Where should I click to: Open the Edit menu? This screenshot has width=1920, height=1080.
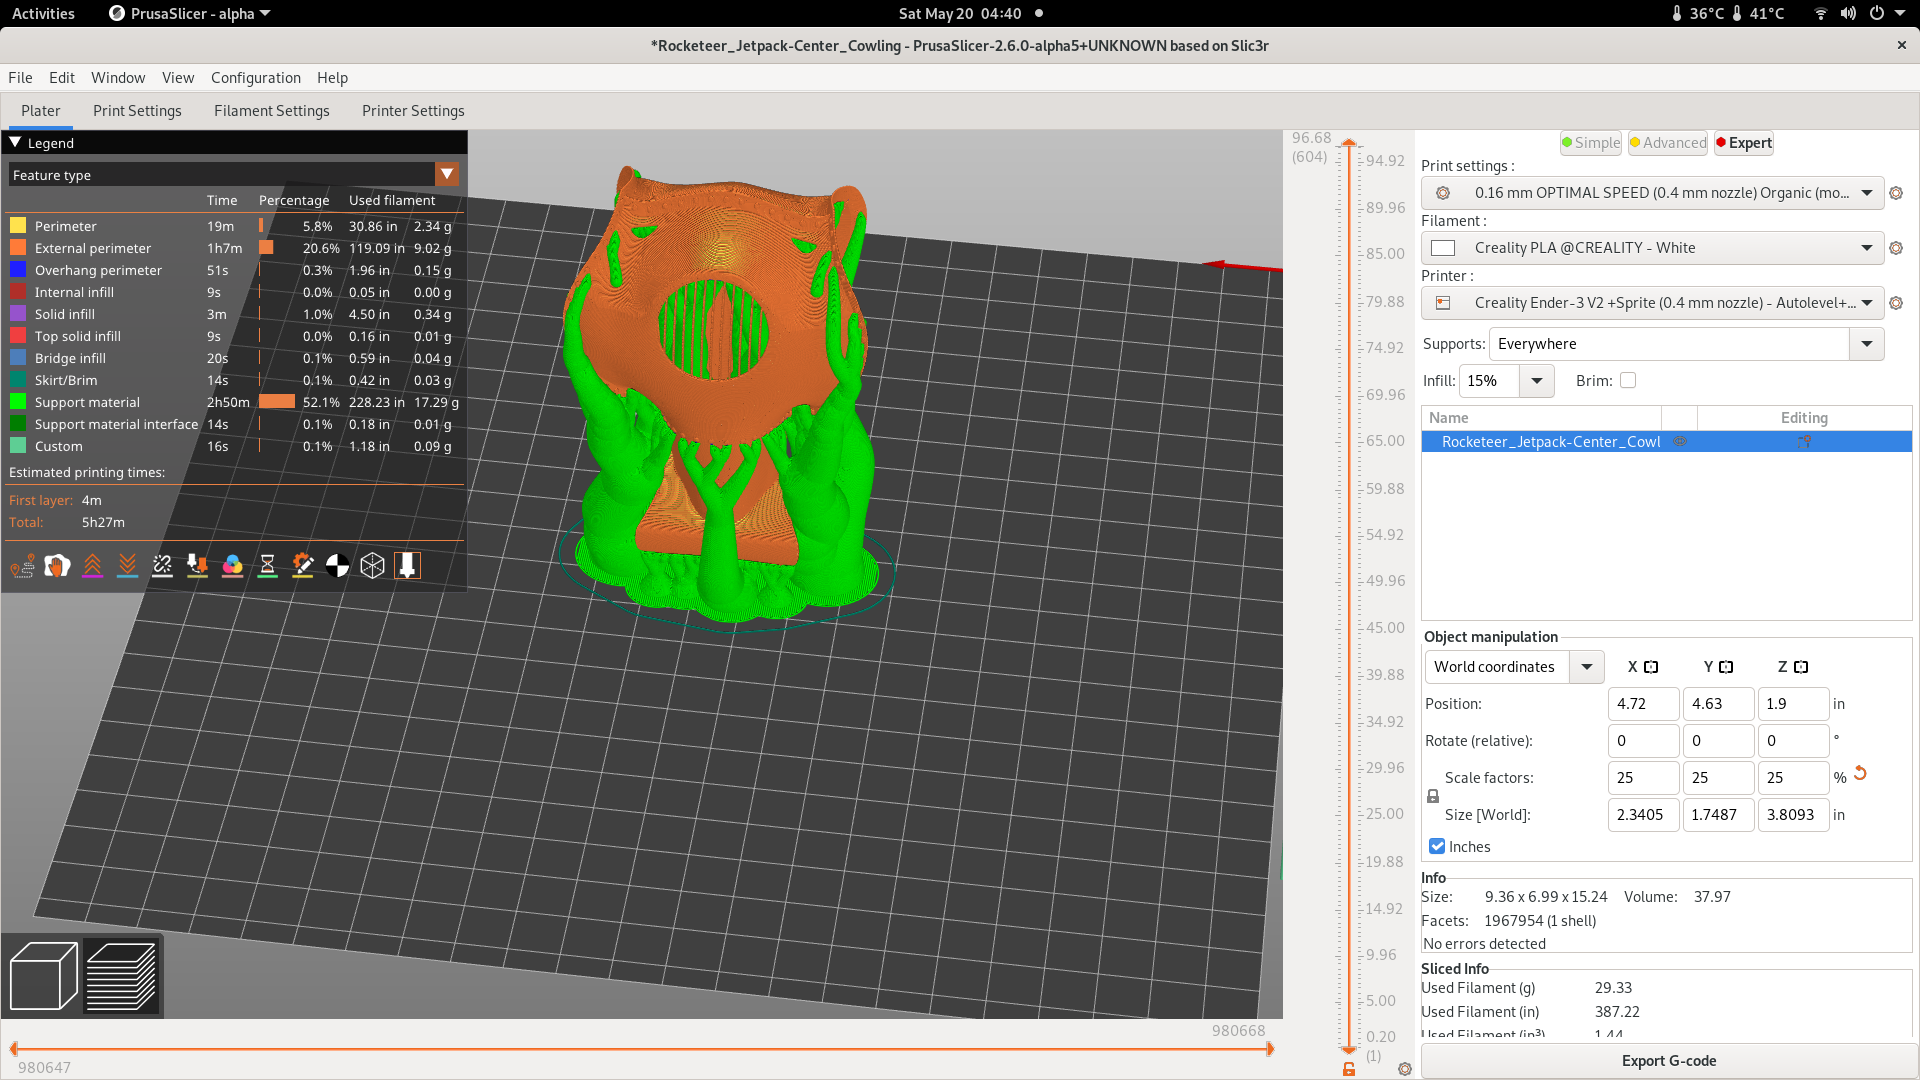tap(62, 78)
